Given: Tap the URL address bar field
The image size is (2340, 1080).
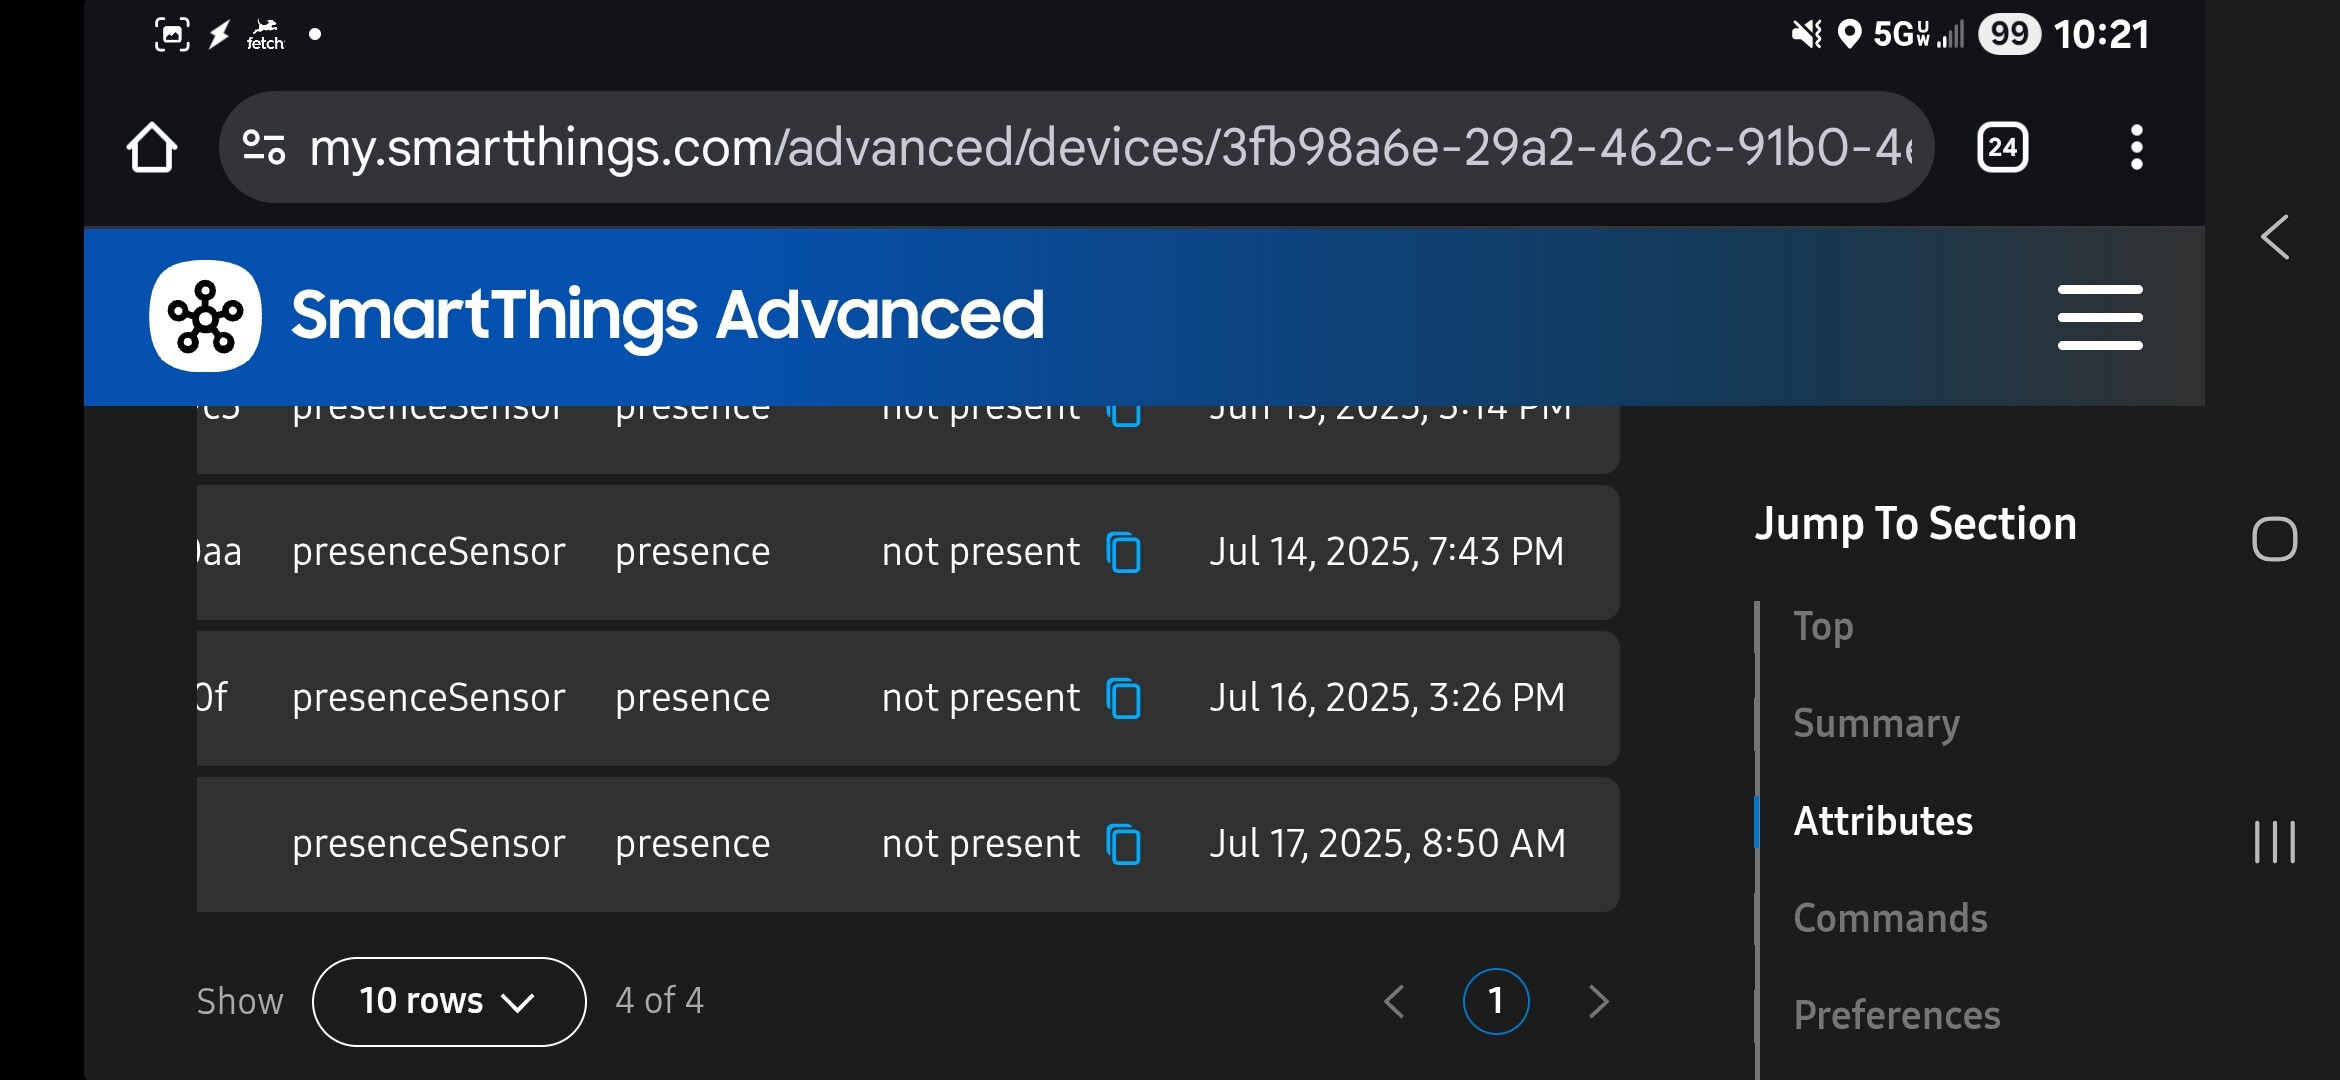Looking at the screenshot, I should 1076,147.
